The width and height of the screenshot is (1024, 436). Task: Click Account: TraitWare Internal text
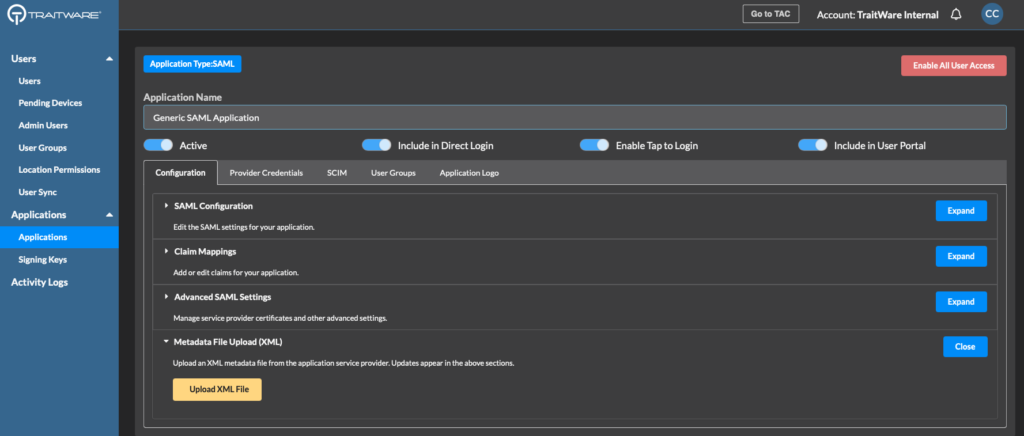click(x=878, y=14)
